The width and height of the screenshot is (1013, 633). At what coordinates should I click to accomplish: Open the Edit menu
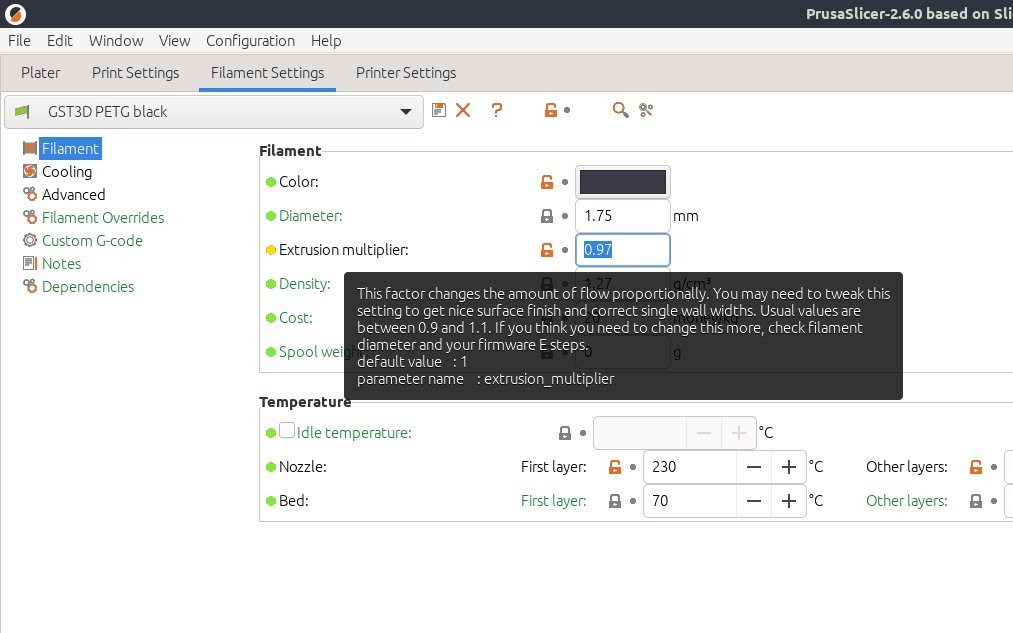click(59, 41)
